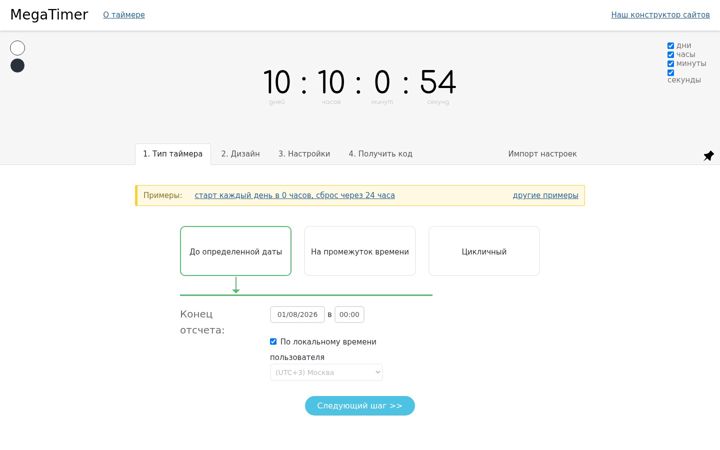Open the 2. Дизайн tab
Screen dimensions: 720x450
point(240,154)
